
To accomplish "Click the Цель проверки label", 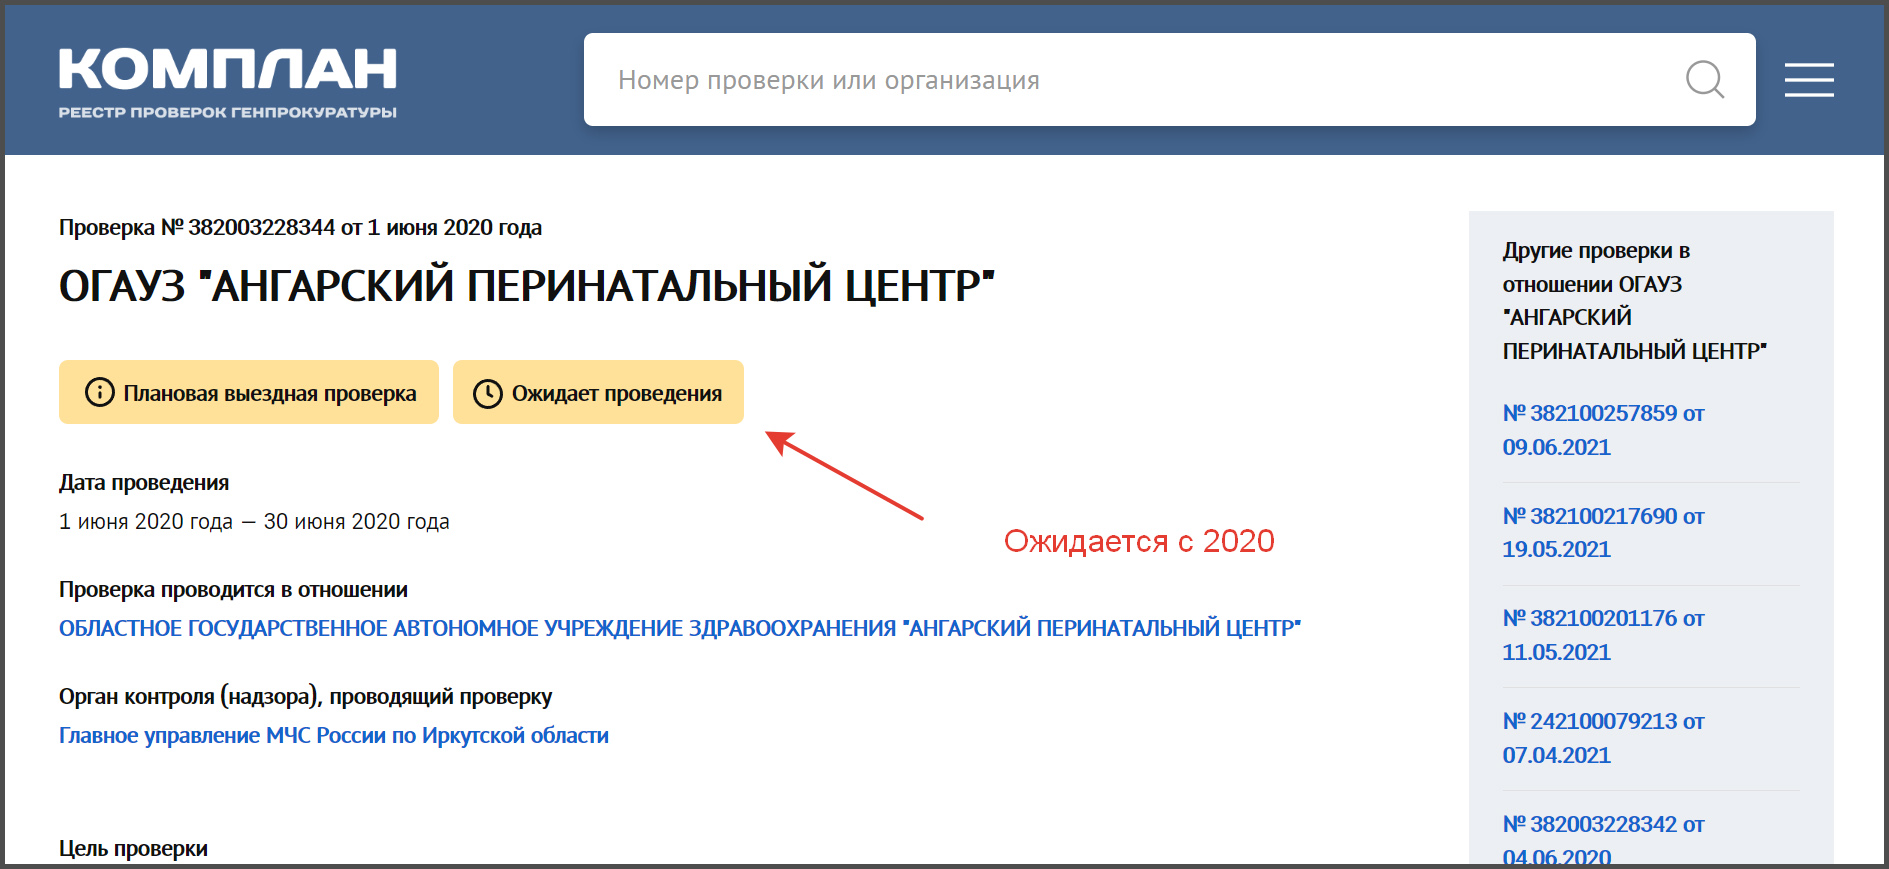I will [133, 848].
